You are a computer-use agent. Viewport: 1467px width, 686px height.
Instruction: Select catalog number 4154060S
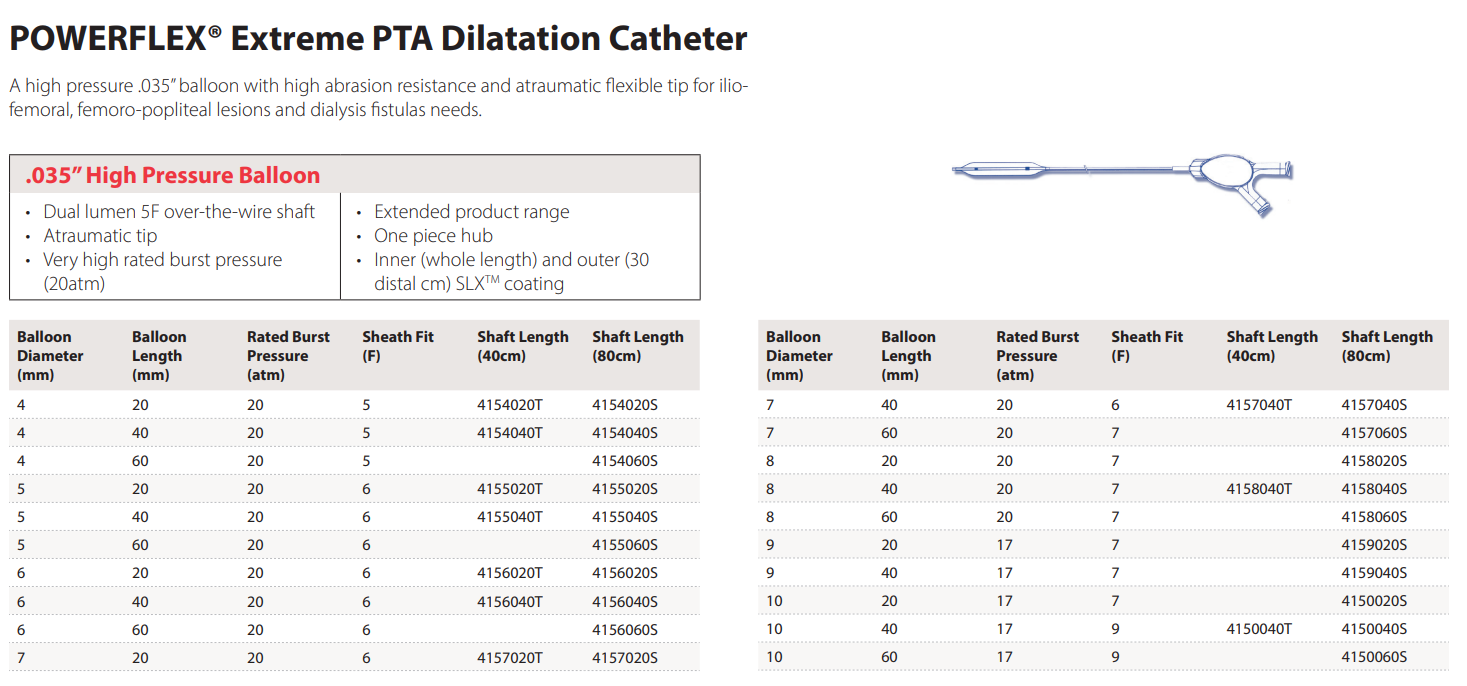(625, 461)
